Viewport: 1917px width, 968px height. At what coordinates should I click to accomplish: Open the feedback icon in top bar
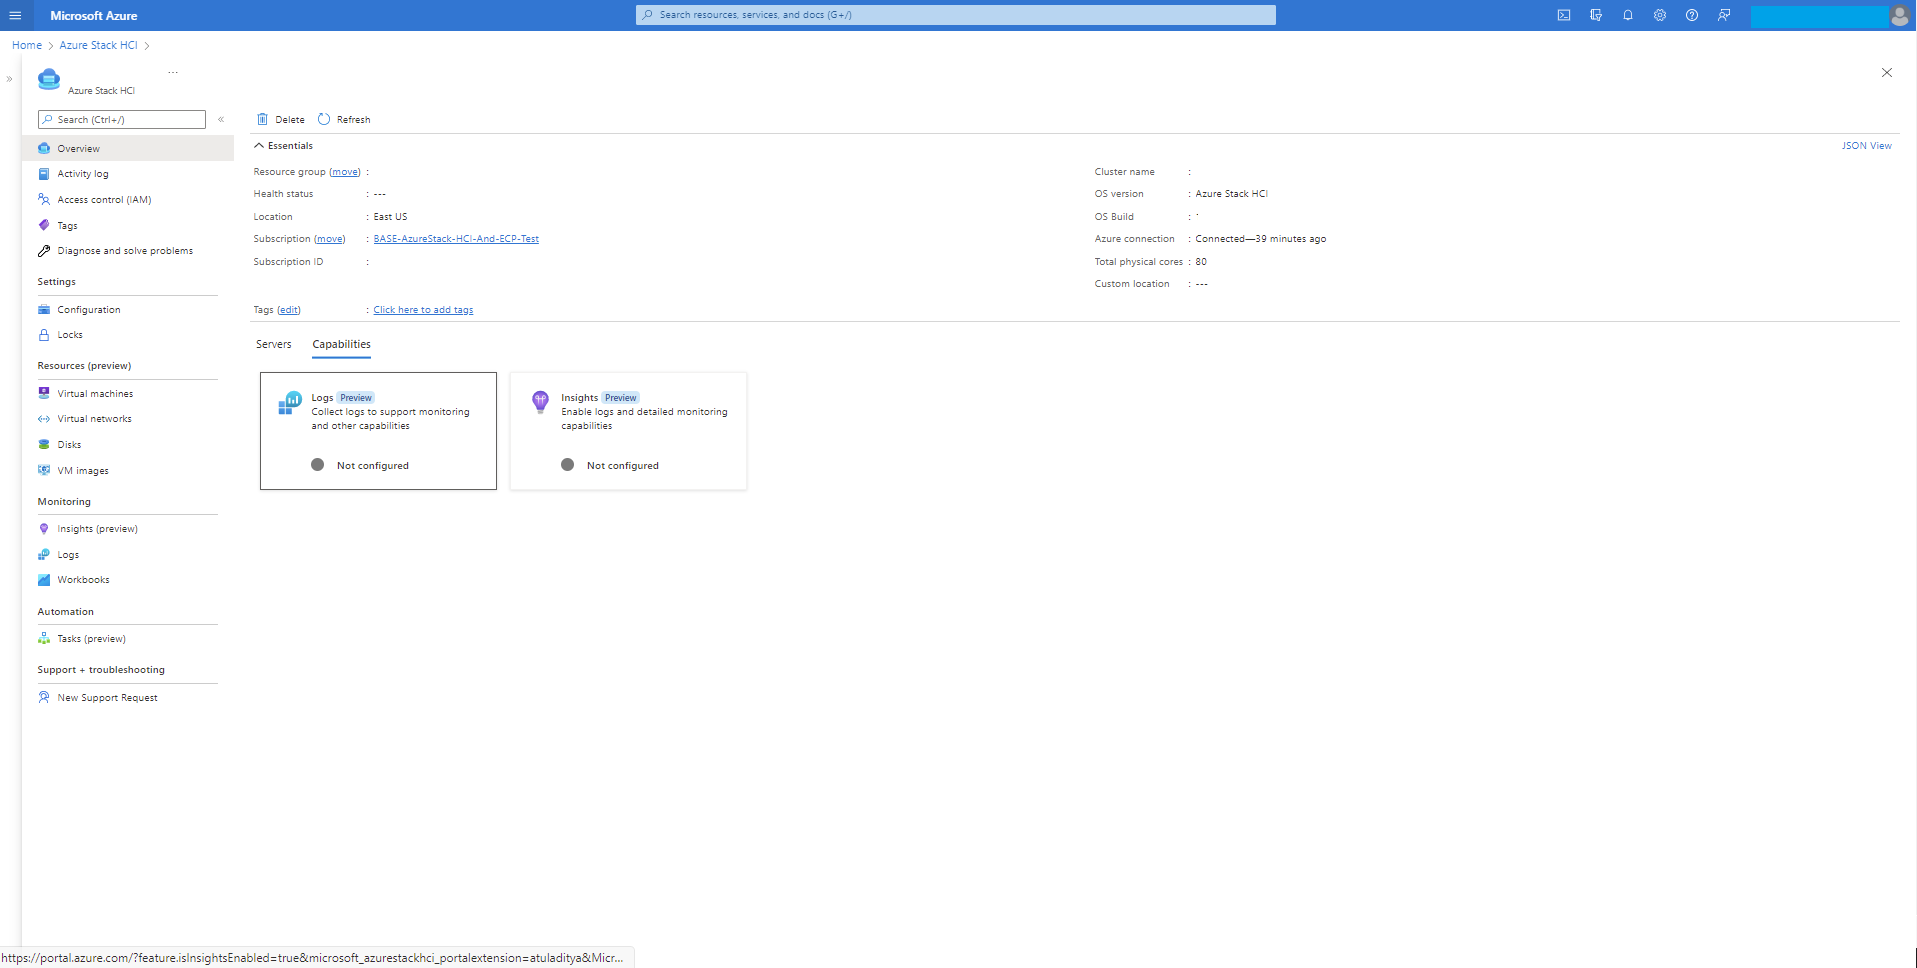(x=1724, y=15)
